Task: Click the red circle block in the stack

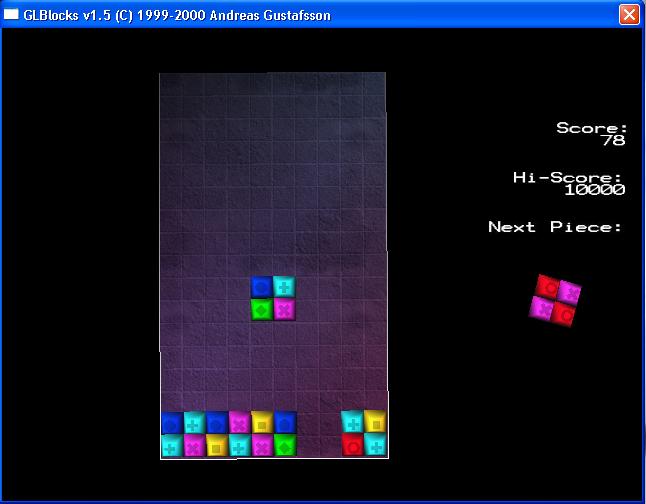Action: pos(353,445)
